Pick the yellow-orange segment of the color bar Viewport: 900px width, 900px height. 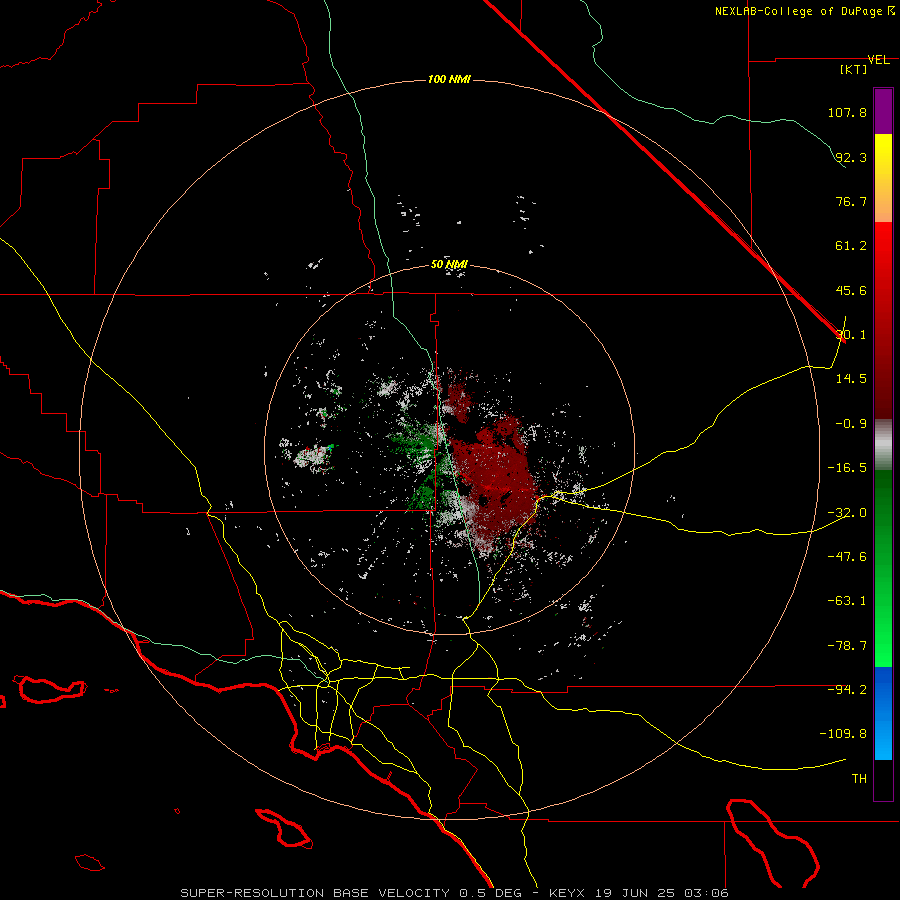pyautogui.click(x=883, y=178)
